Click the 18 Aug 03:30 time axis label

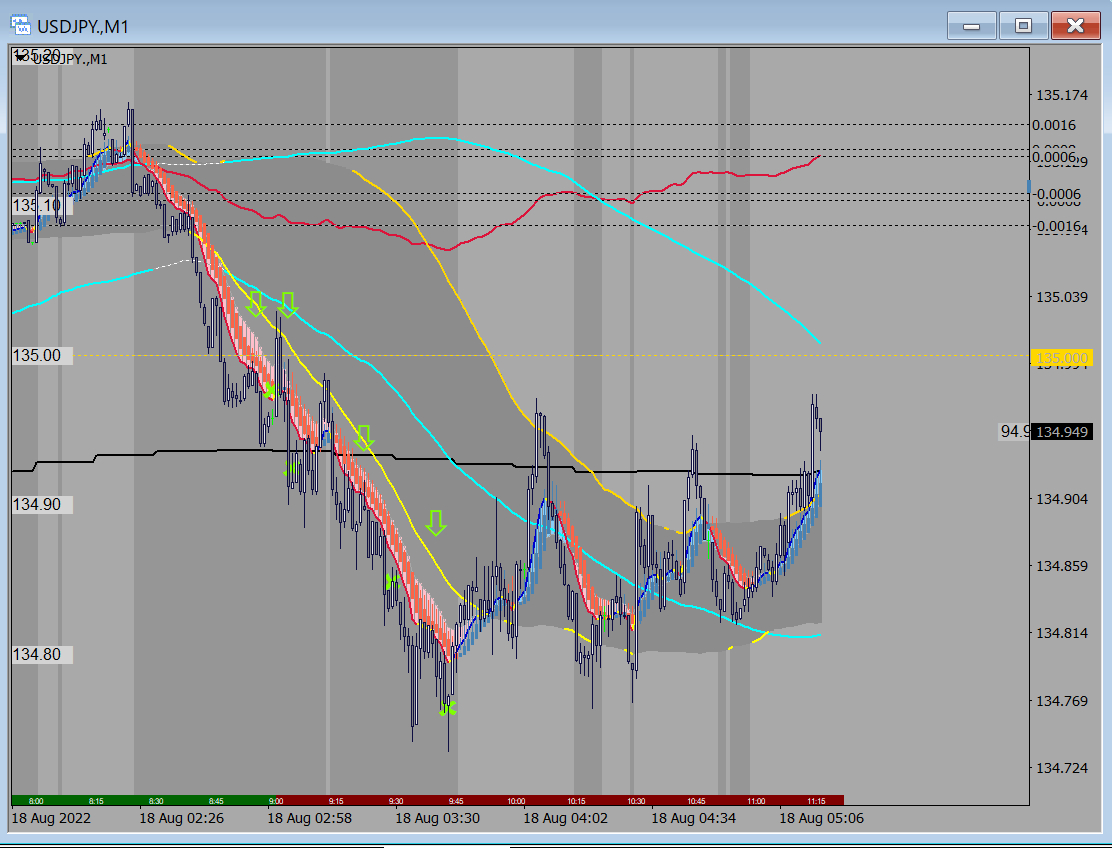pyautogui.click(x=437, y=818)
